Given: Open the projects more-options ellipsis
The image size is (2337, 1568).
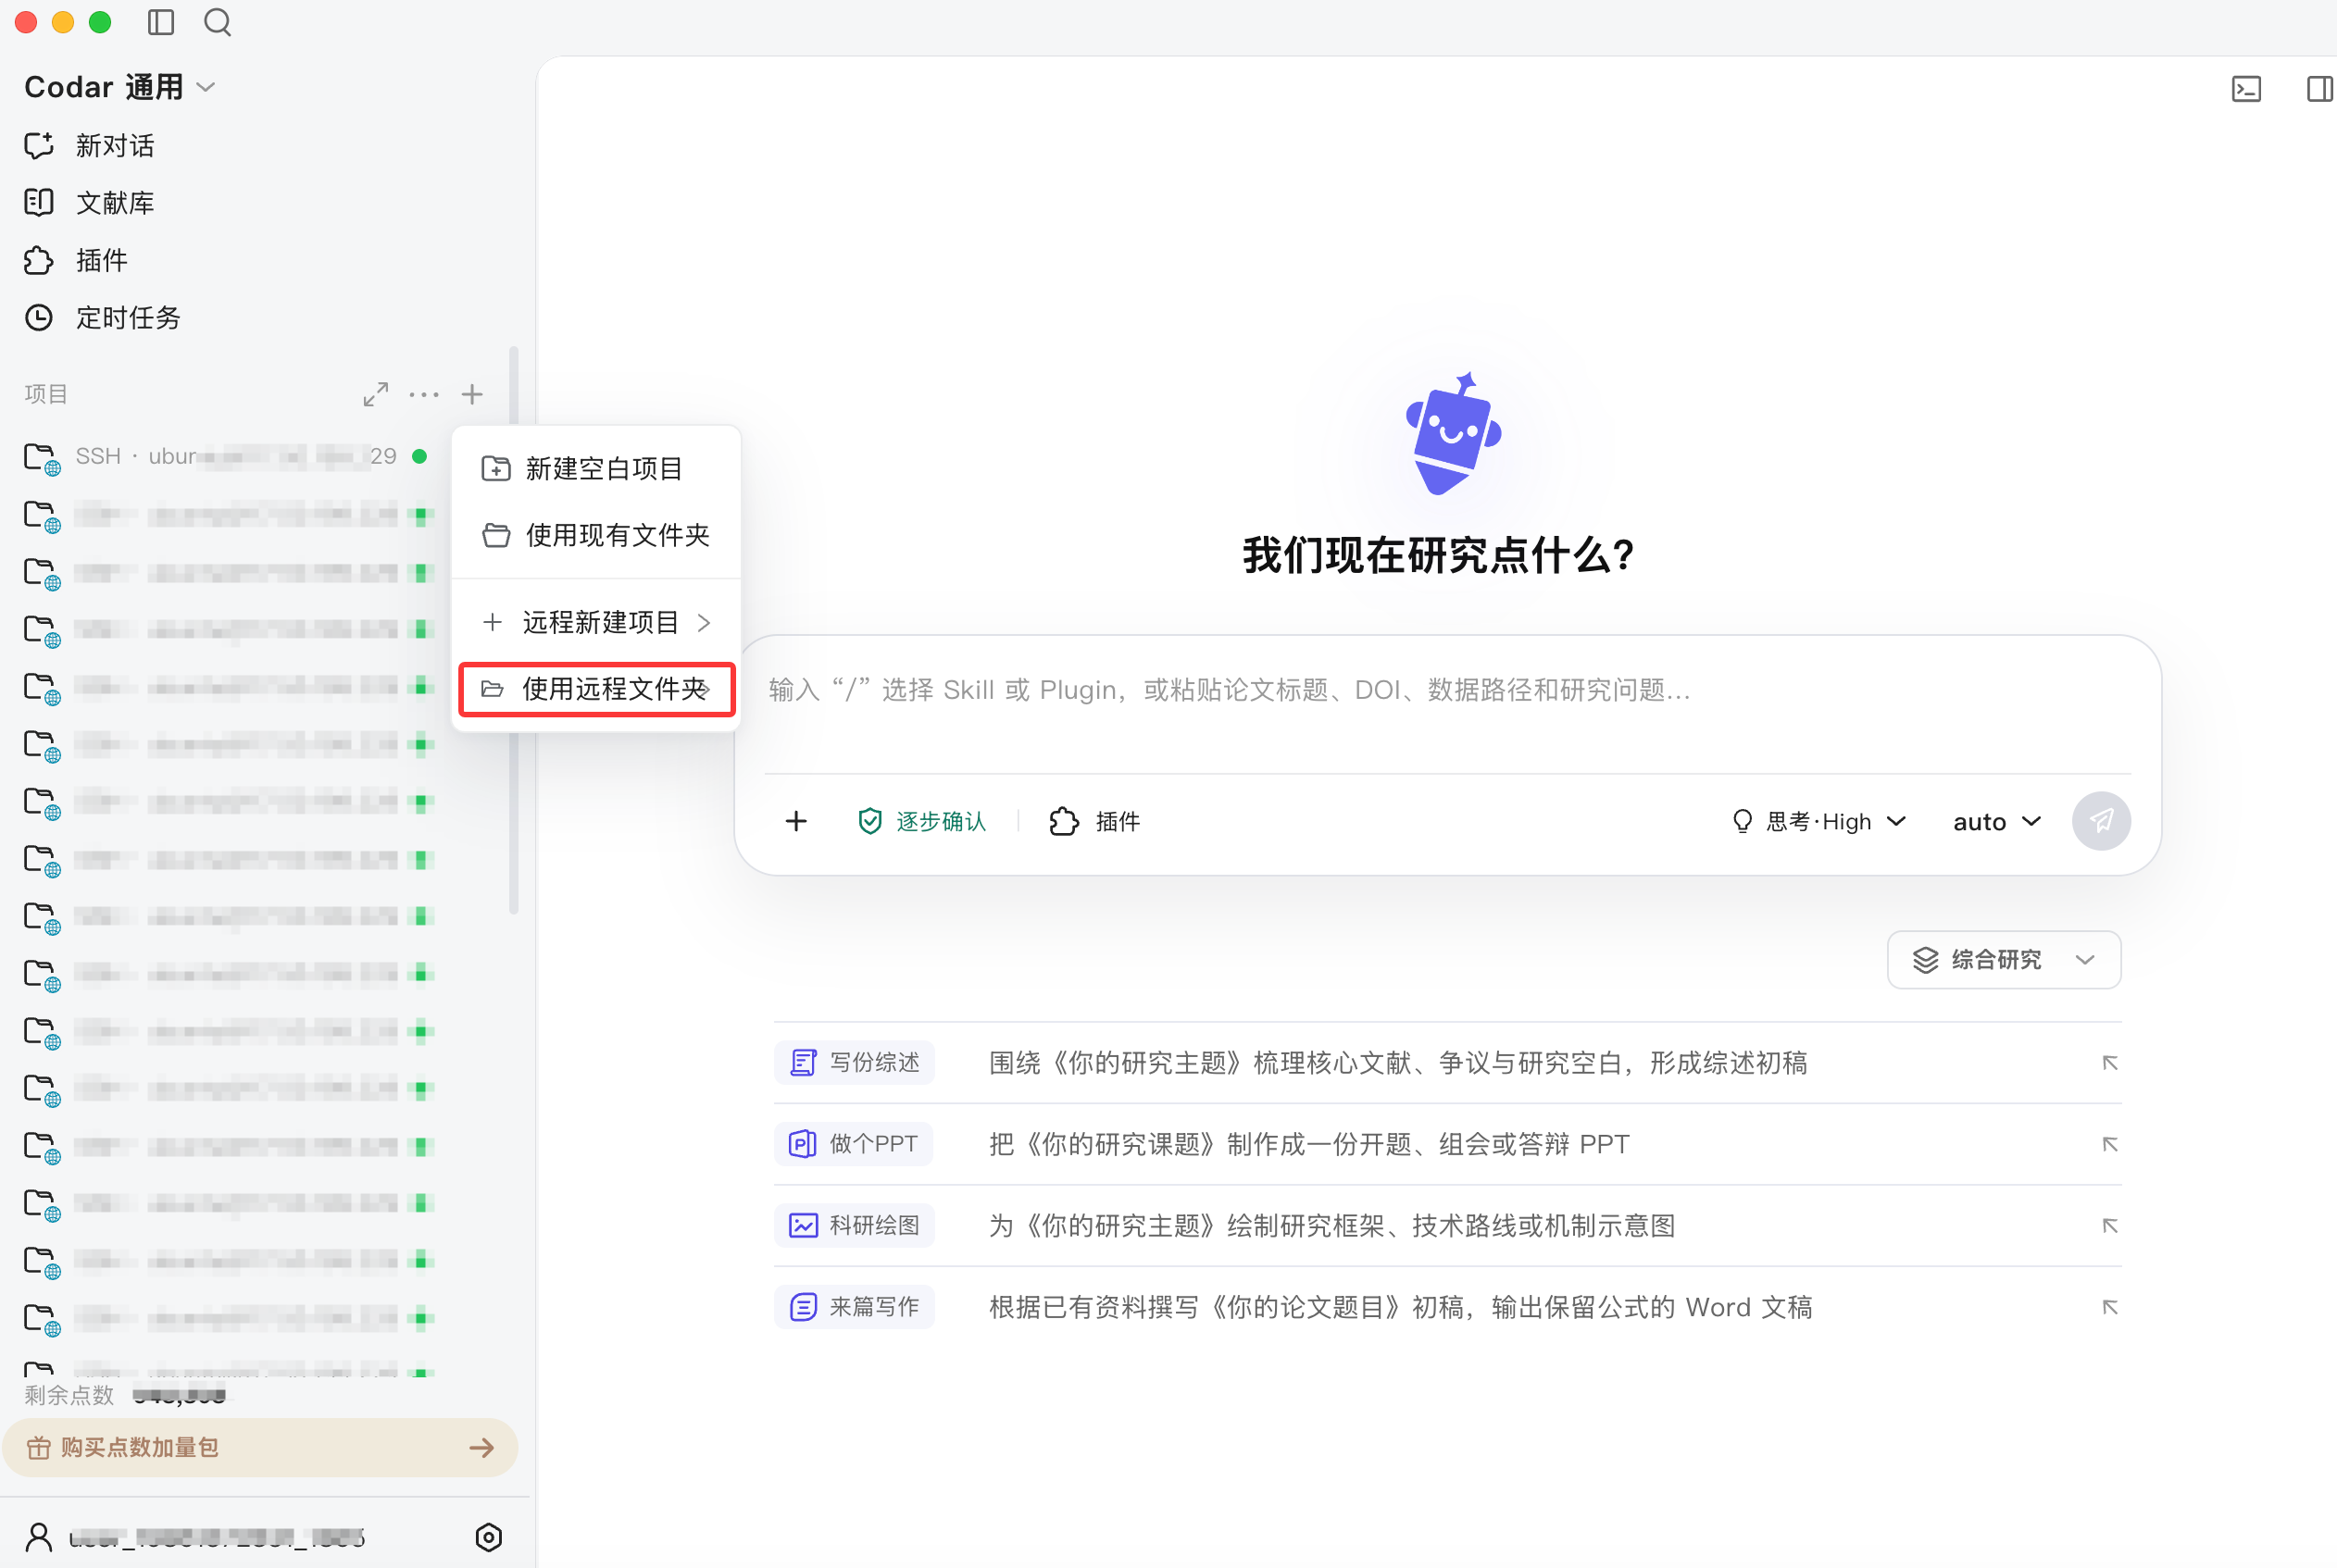Looking at the screenshot, I should click(424, 395).
